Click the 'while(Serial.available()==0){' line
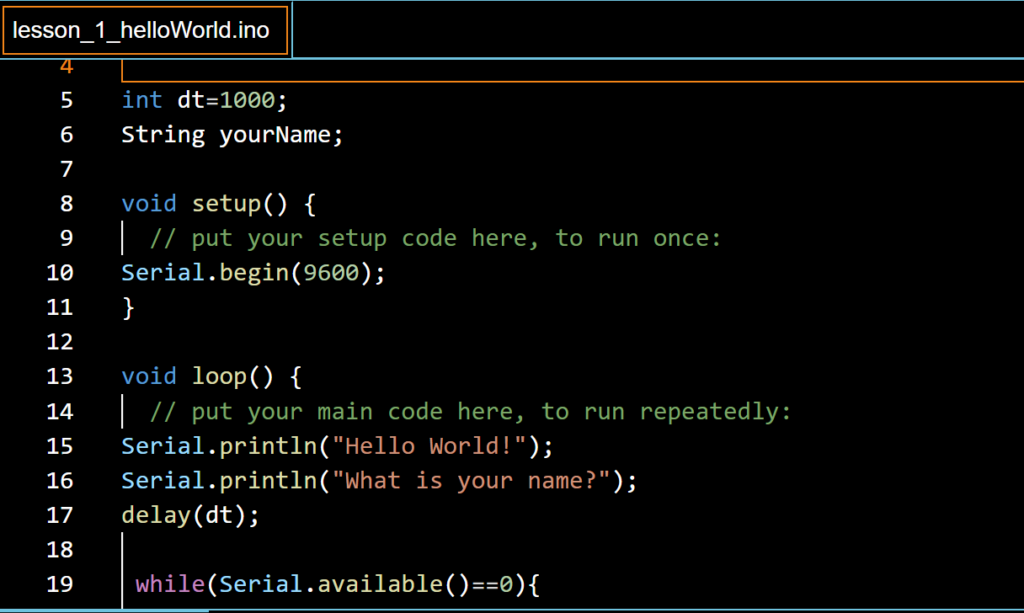Screen dimensions: 1024x613 click(x=338, y=584)
